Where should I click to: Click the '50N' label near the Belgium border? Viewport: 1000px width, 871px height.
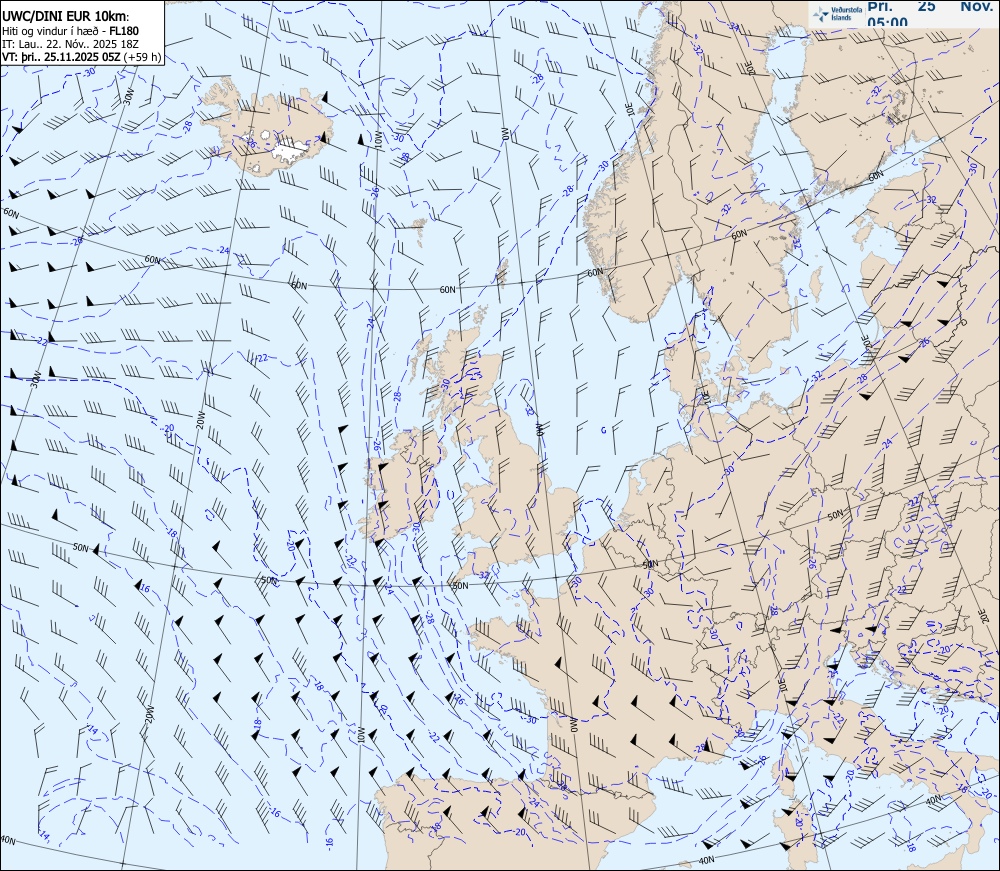tap(650, 564)
